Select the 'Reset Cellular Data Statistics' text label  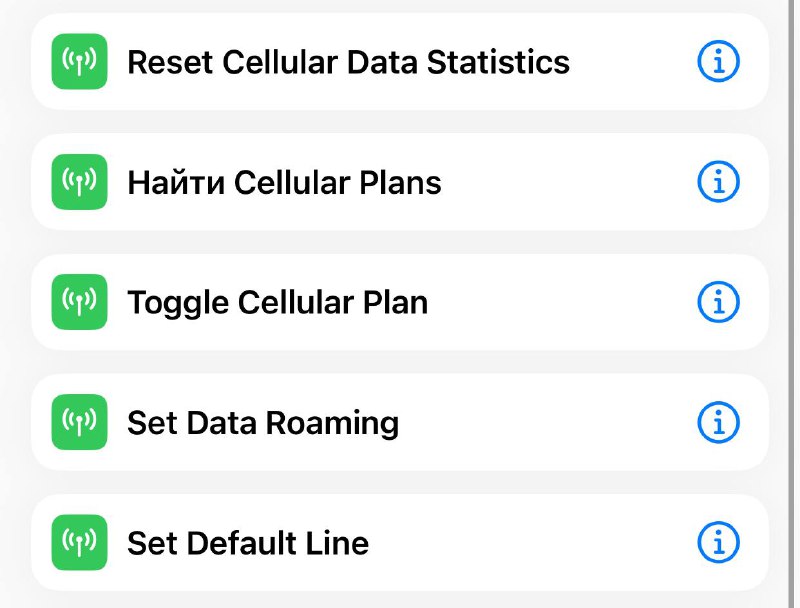348,62
